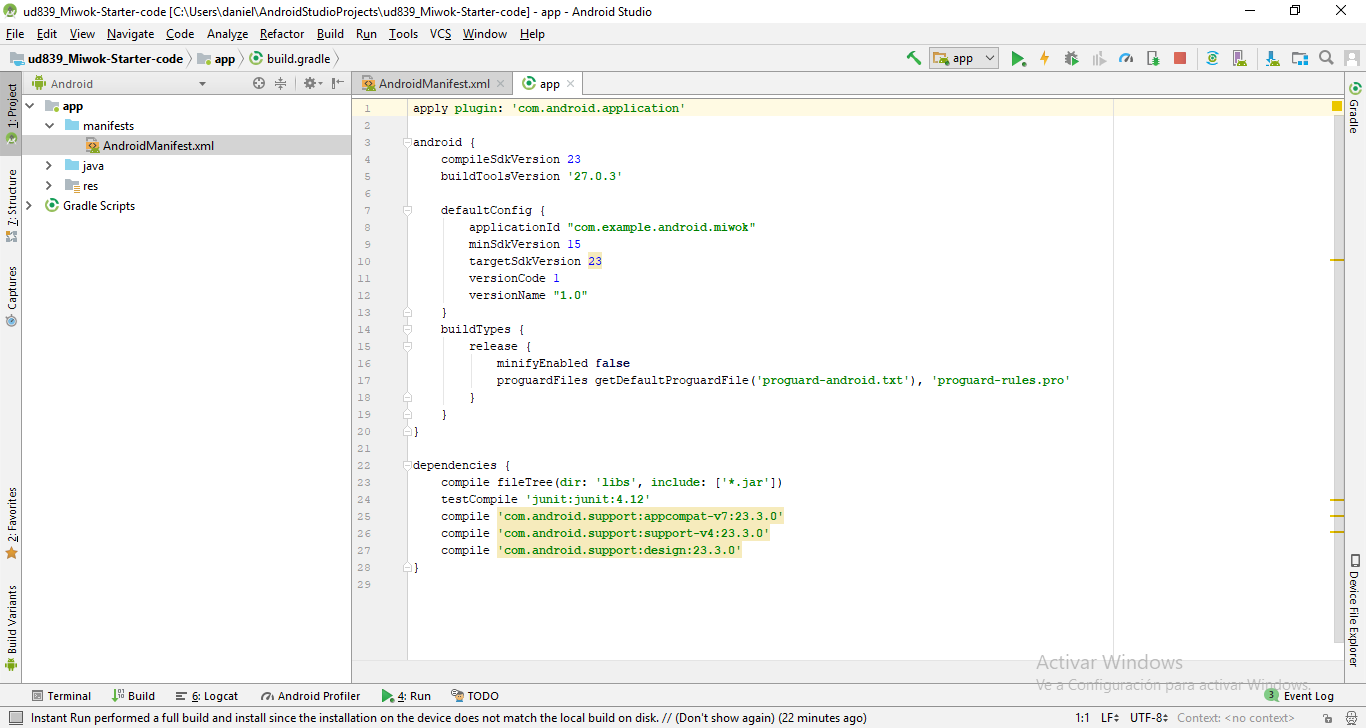Run the app with green play button
The image size is (1366, 728).
coord(1018,58)
